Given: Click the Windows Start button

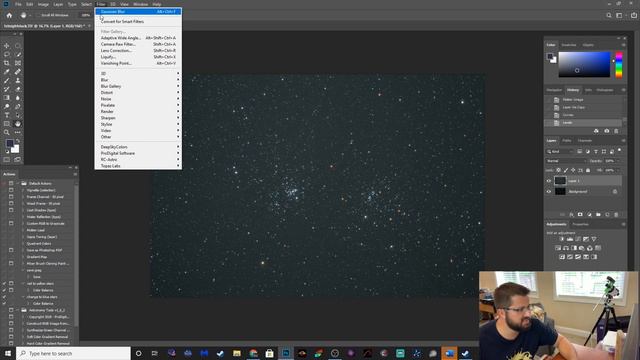Looking at the screenshot, I should point(8,353).
